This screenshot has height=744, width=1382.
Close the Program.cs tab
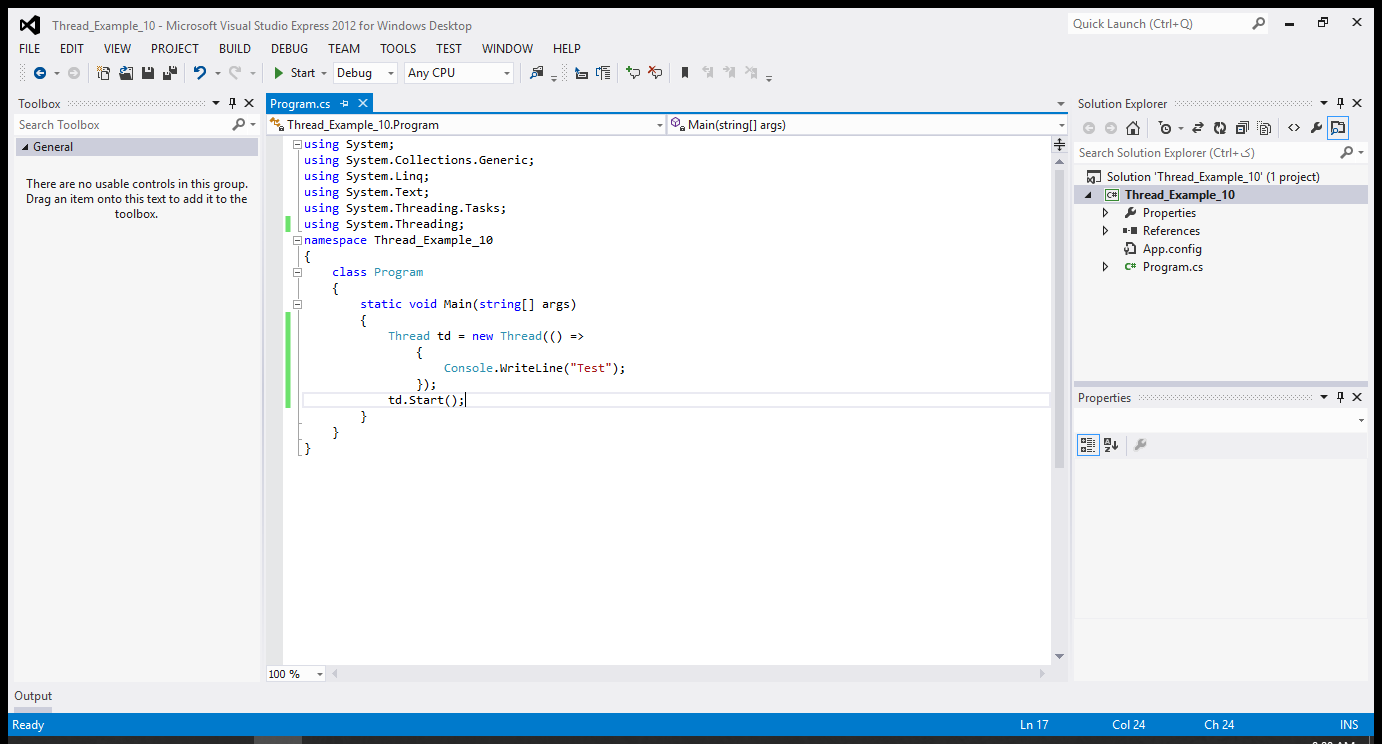pos(363,103)
